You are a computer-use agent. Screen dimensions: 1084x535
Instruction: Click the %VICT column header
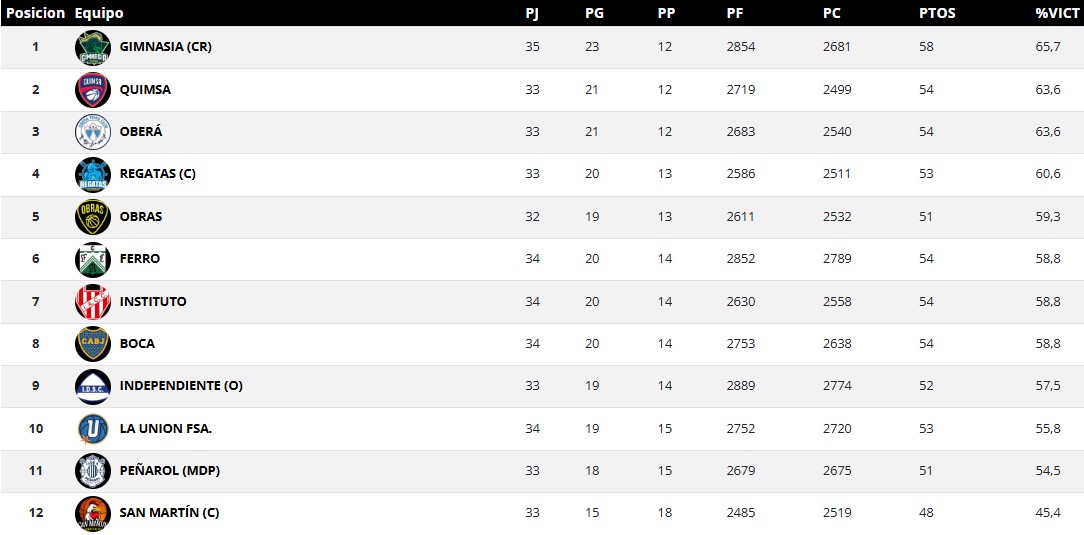[1055, 13]
